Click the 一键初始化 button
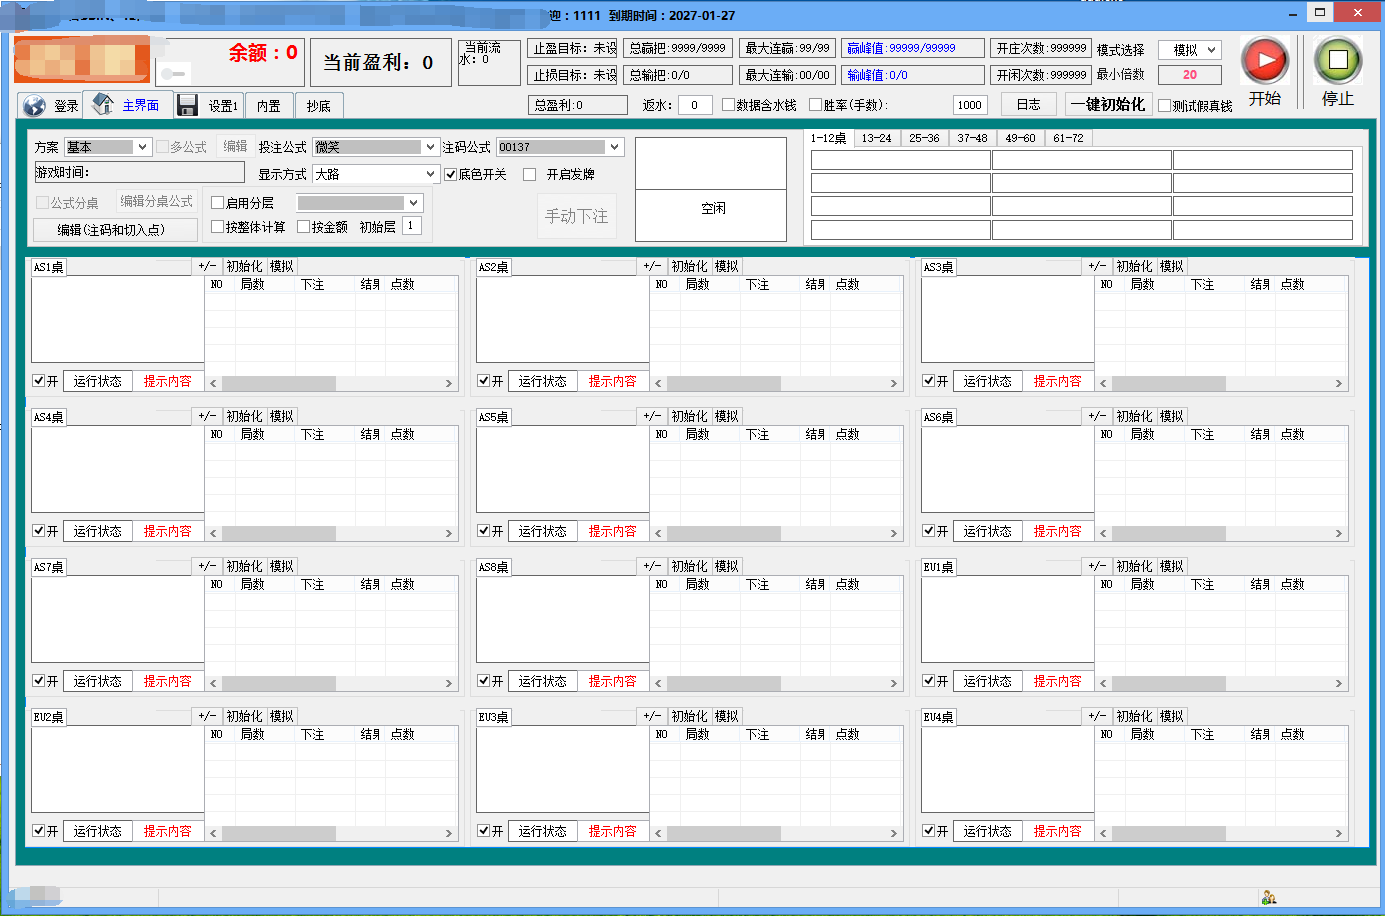 click(x=1108, y=105)
